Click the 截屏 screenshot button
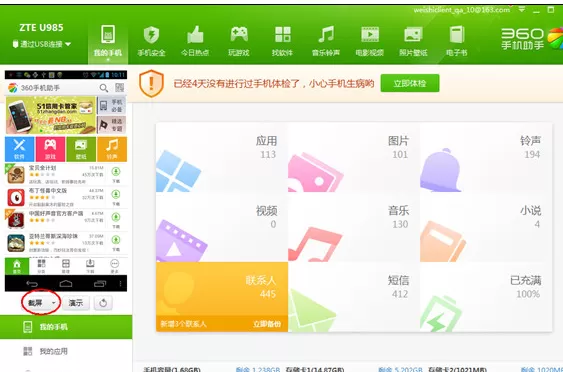This screenshot has width=563, height=372. click(x=36, y=303)
